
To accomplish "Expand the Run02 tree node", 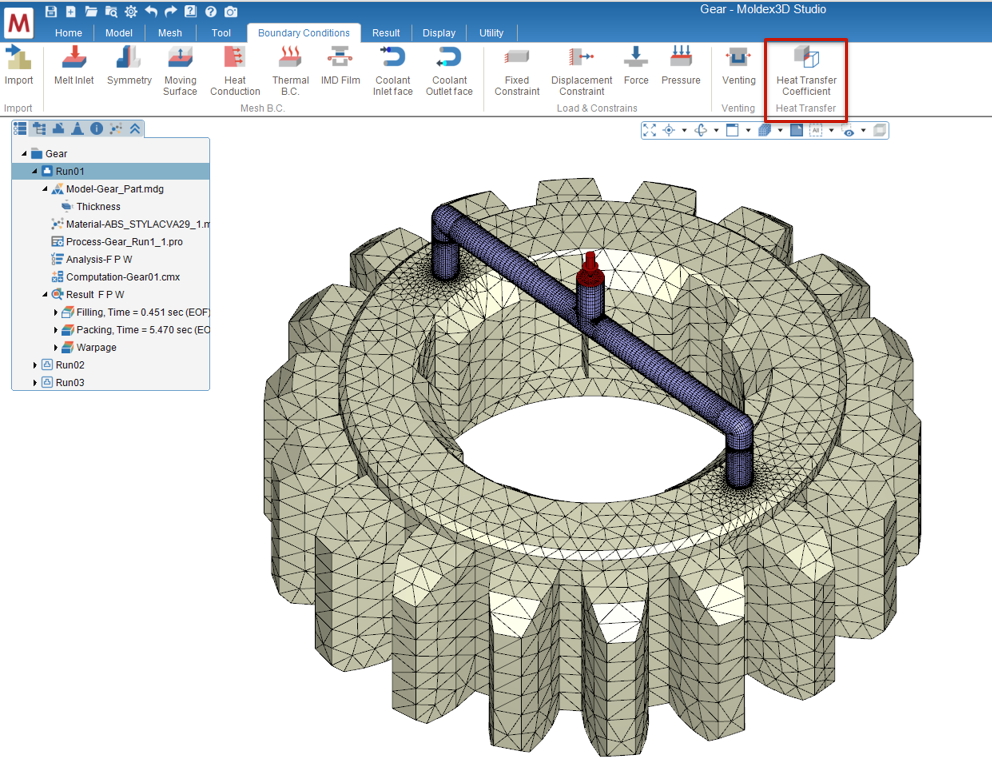I will [35, 365].
